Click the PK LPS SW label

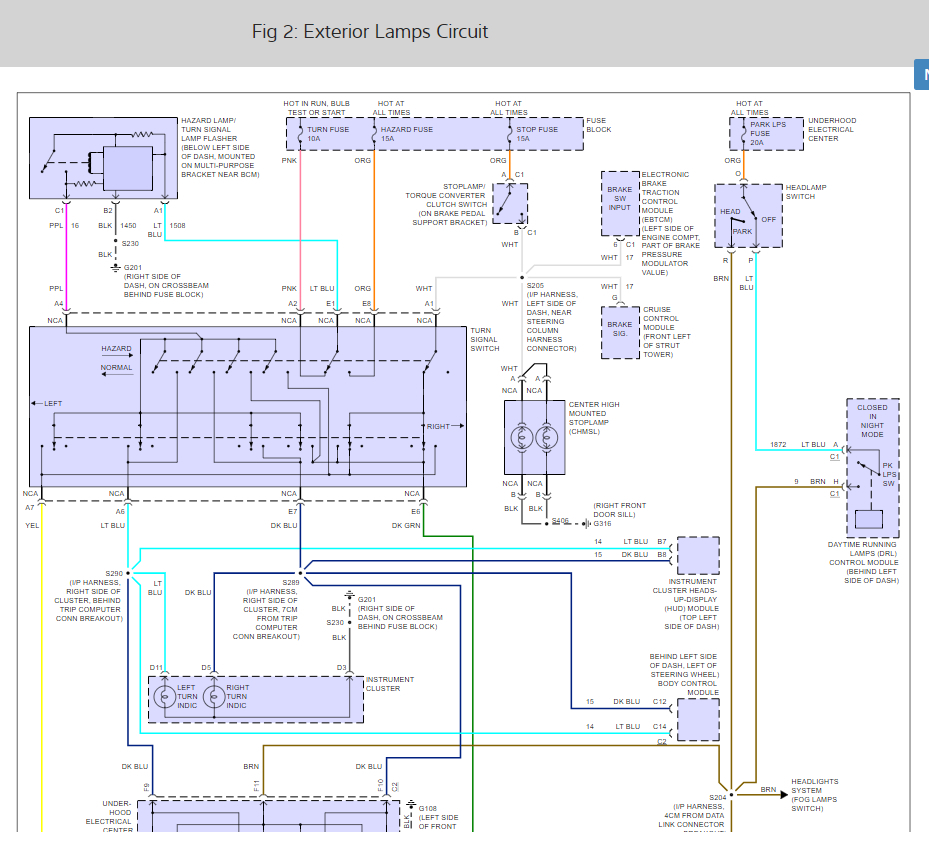coord(889,474)
